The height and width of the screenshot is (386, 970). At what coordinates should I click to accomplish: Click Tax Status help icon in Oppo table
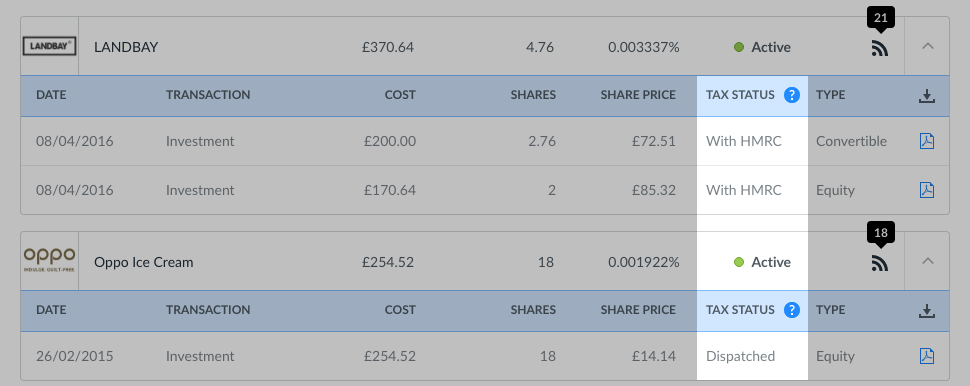pos(792,310)
